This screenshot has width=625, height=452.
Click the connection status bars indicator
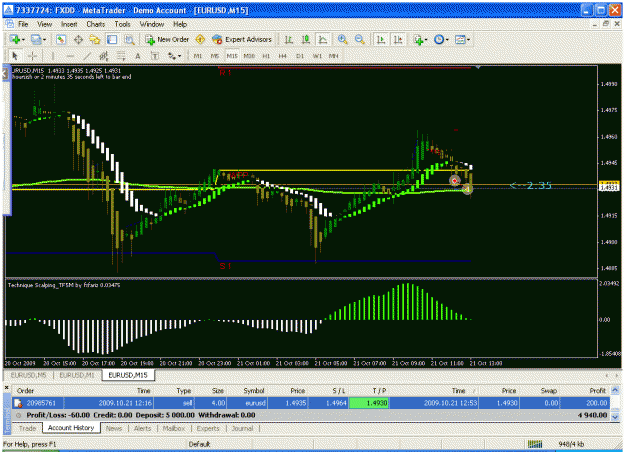click(x=535, y=444)
